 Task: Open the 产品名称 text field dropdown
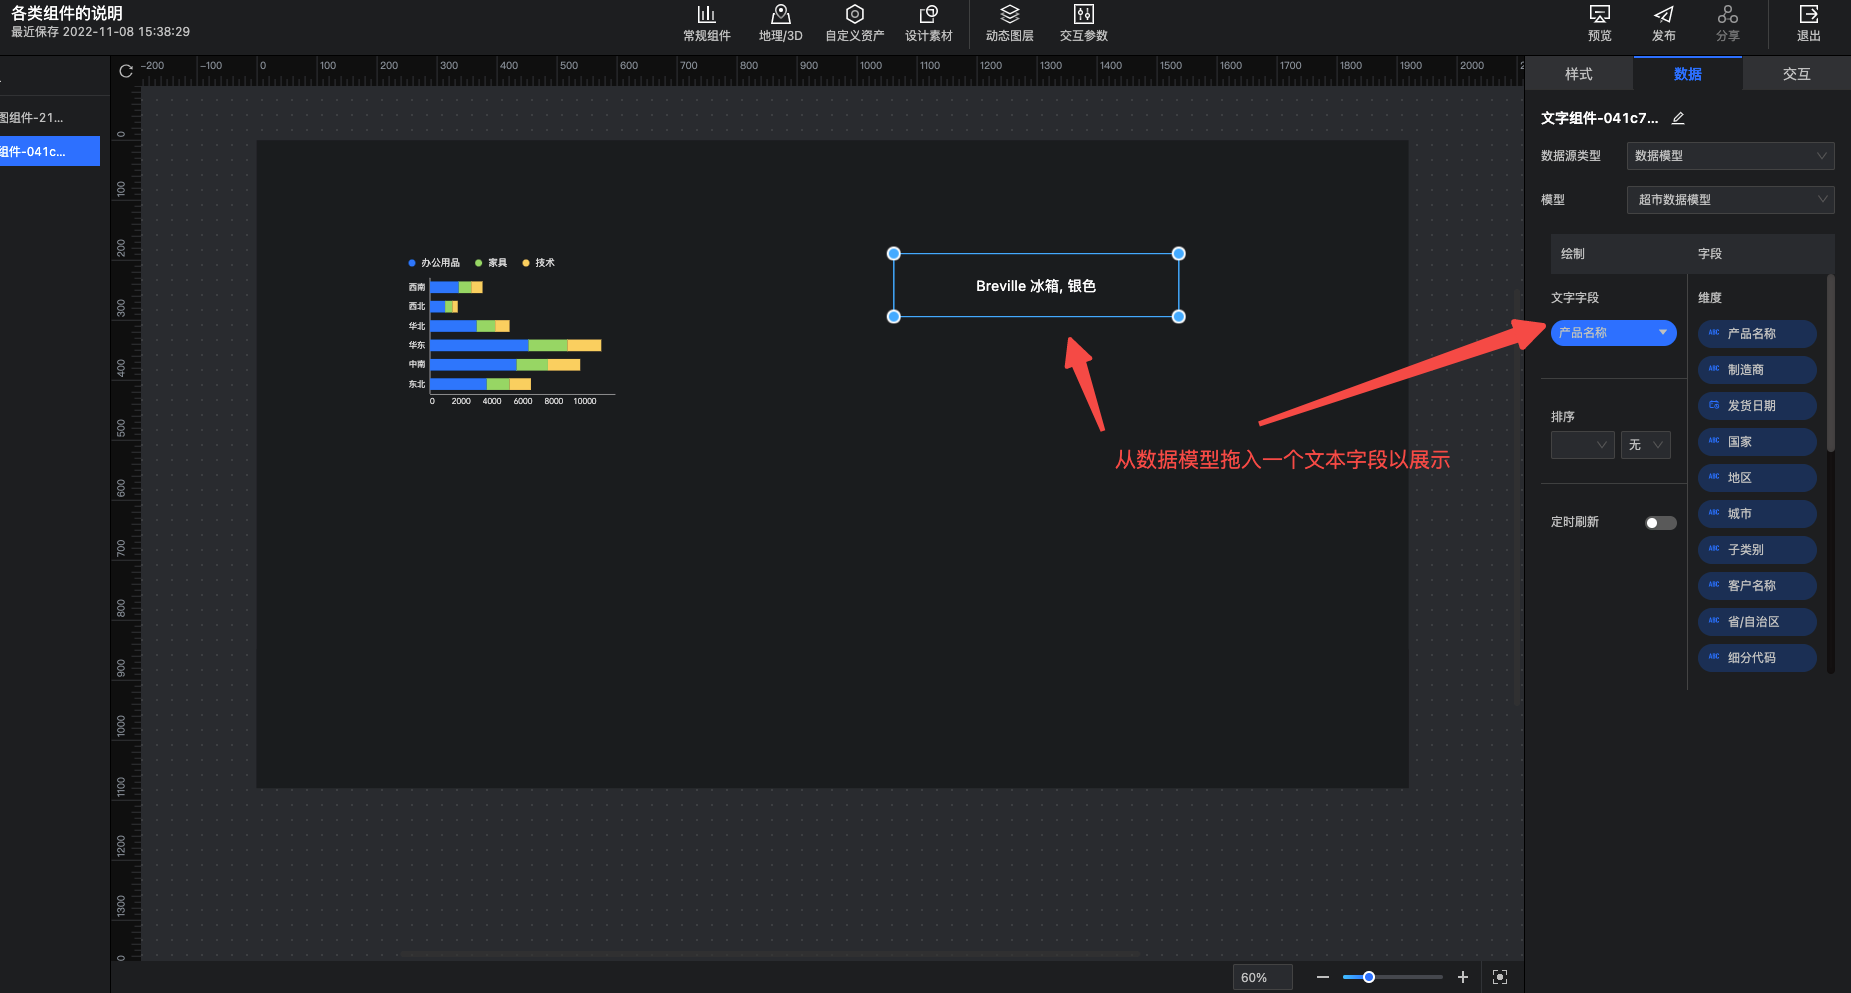(x=1662, y=333)
